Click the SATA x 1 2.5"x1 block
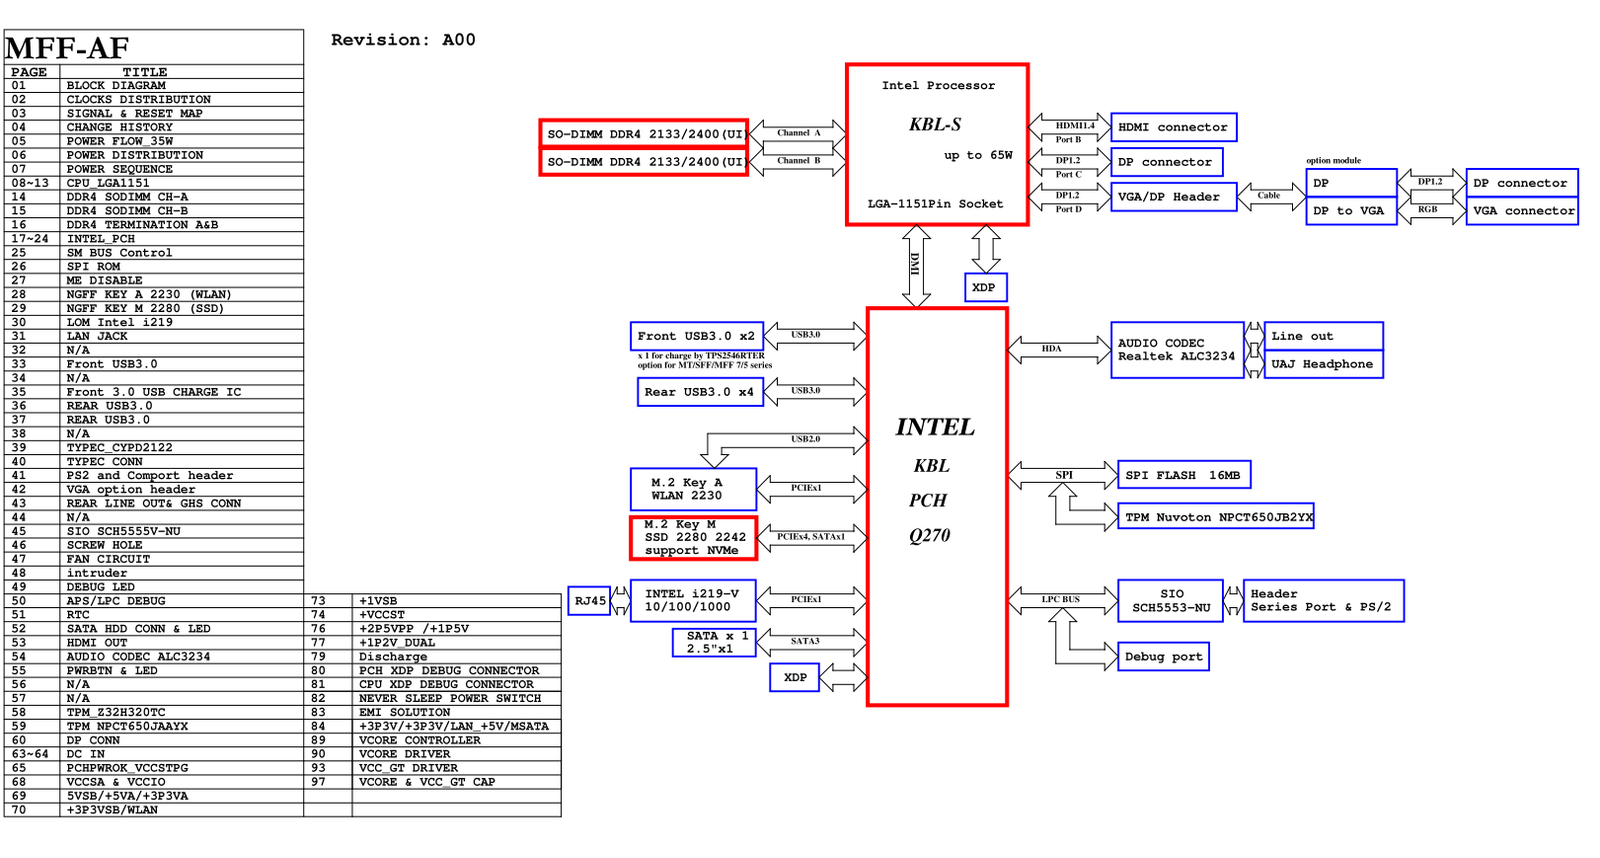The width and height of the screenshot is (1600, 858). tap(714, 642)
